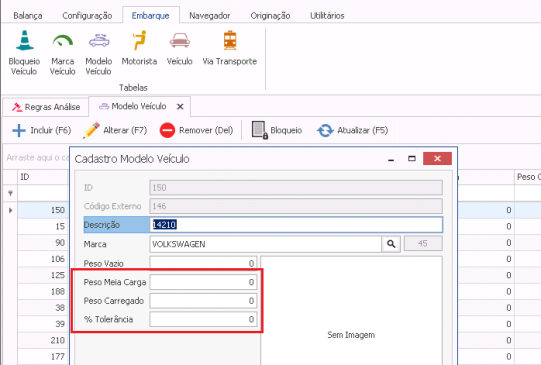541x365 pixels.
Task: Switch to Utilitários ribbon tab
Action: (x=327, y=16)
